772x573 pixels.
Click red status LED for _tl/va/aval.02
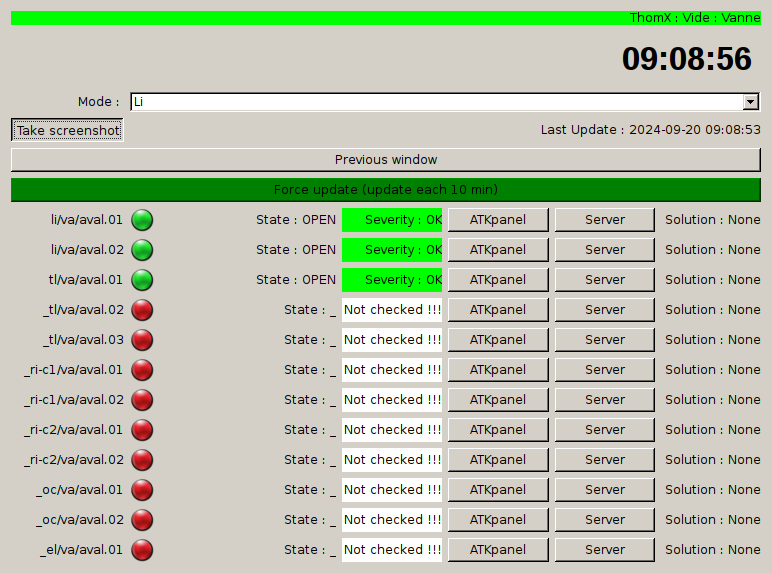coord(142,310)
